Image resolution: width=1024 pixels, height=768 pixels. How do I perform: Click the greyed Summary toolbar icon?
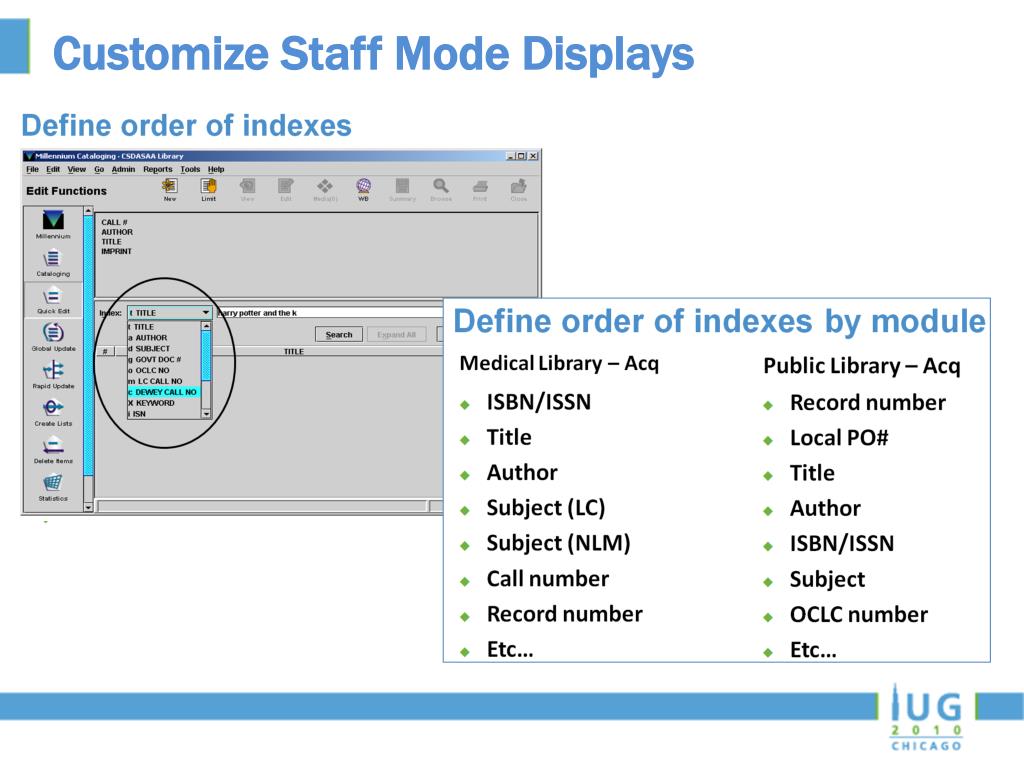[402, 189]
